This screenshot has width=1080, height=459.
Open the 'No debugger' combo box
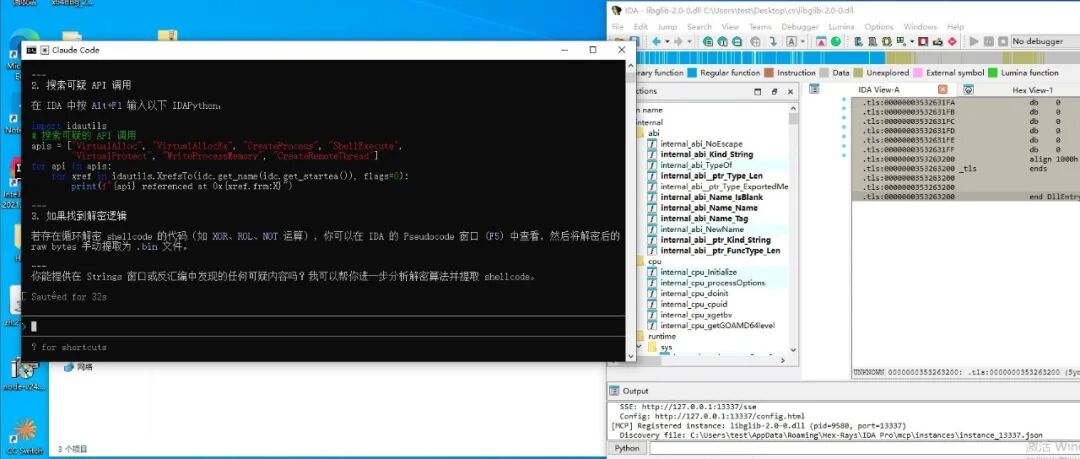[1045, 41]
